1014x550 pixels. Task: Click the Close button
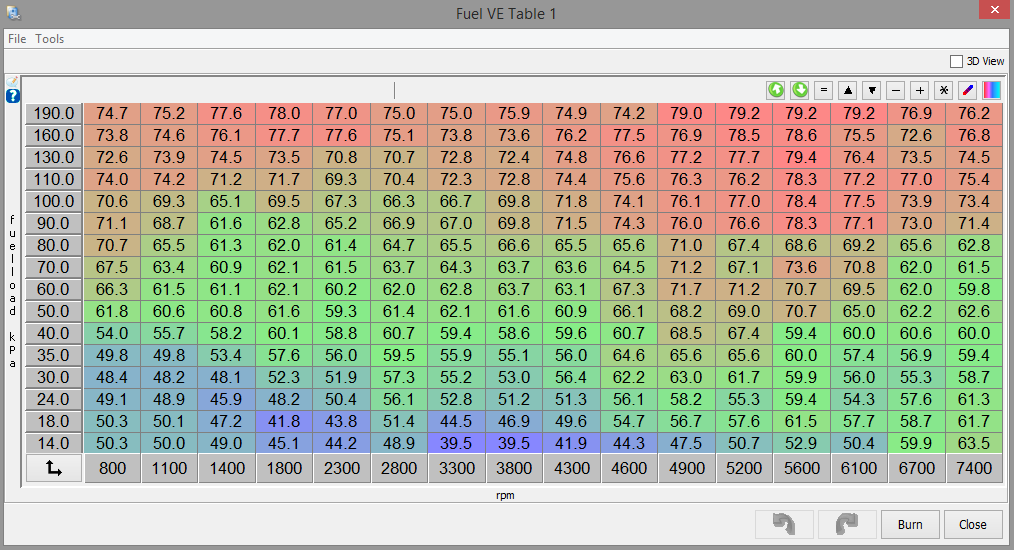973,524
